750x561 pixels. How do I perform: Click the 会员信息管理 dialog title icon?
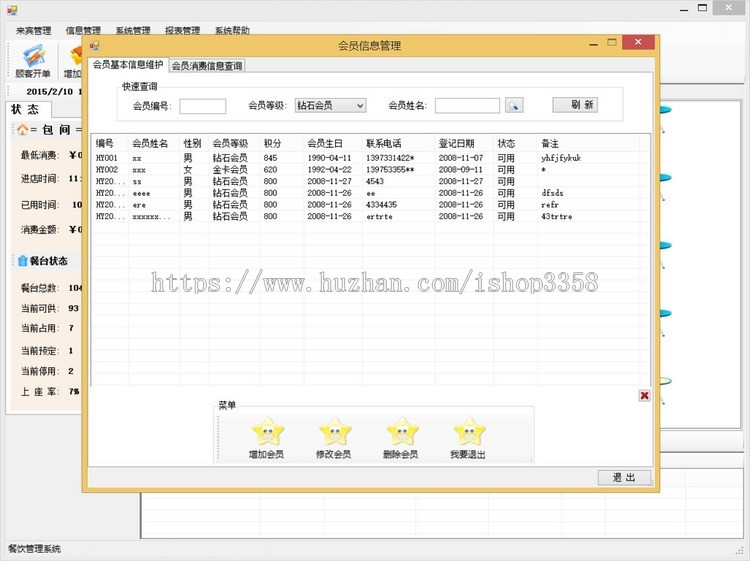coord(94,45)
